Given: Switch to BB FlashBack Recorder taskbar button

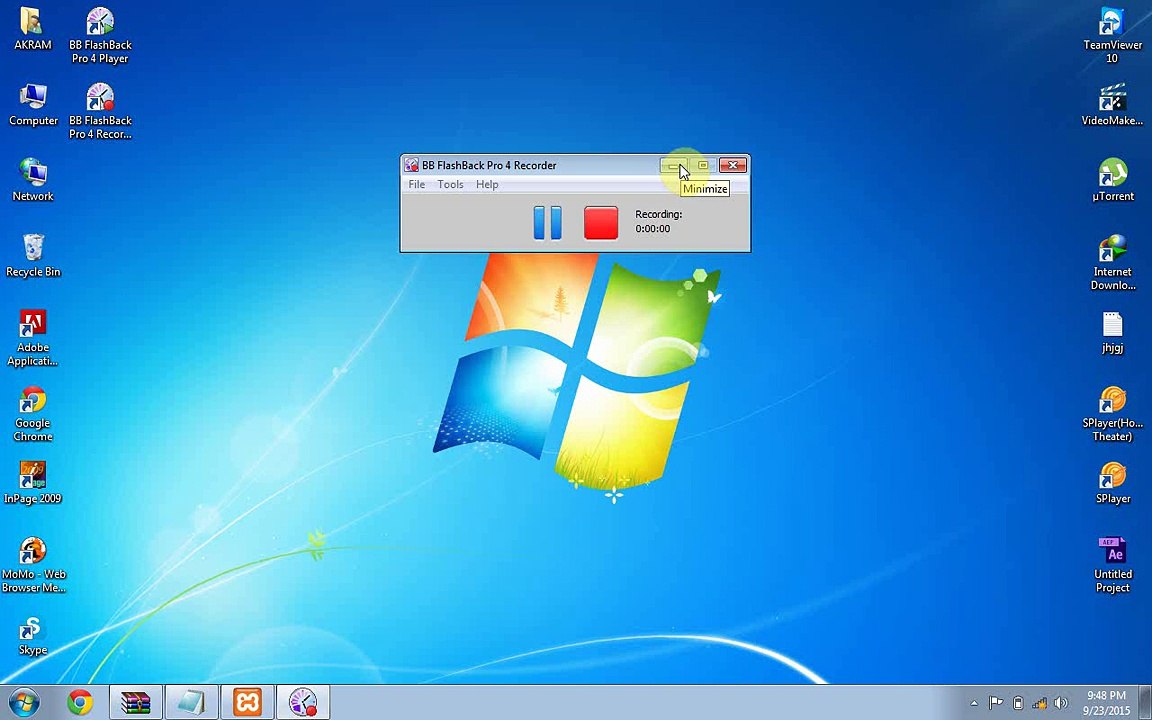Looking at the screenshot, I should [x=303, y=702].
